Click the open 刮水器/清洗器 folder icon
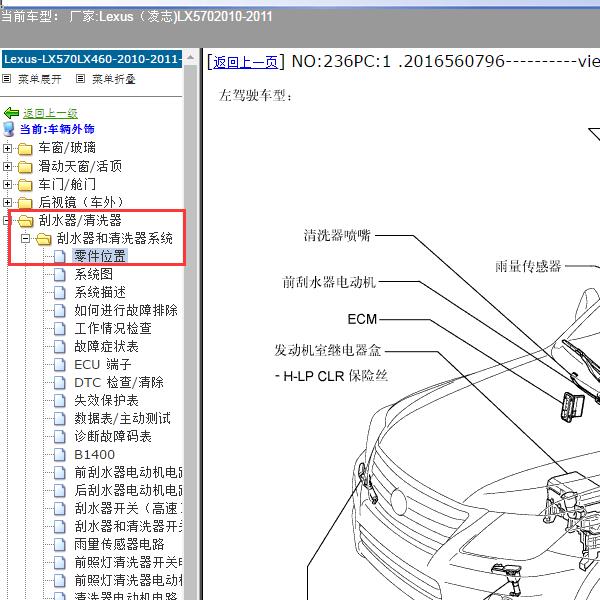This screenshot has height=600, width=600. [x=26, y=220]
